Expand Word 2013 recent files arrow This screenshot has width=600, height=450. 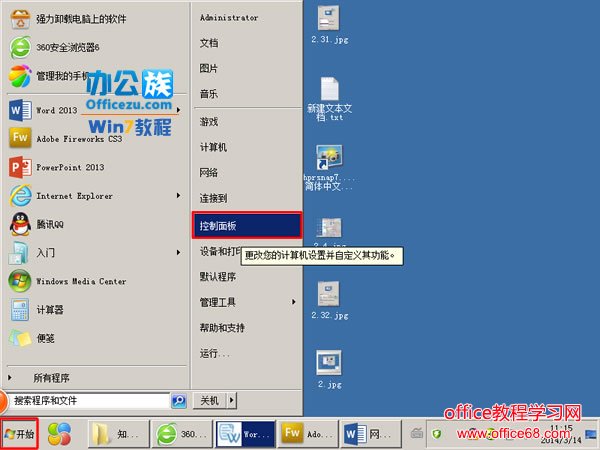point(178,110)
